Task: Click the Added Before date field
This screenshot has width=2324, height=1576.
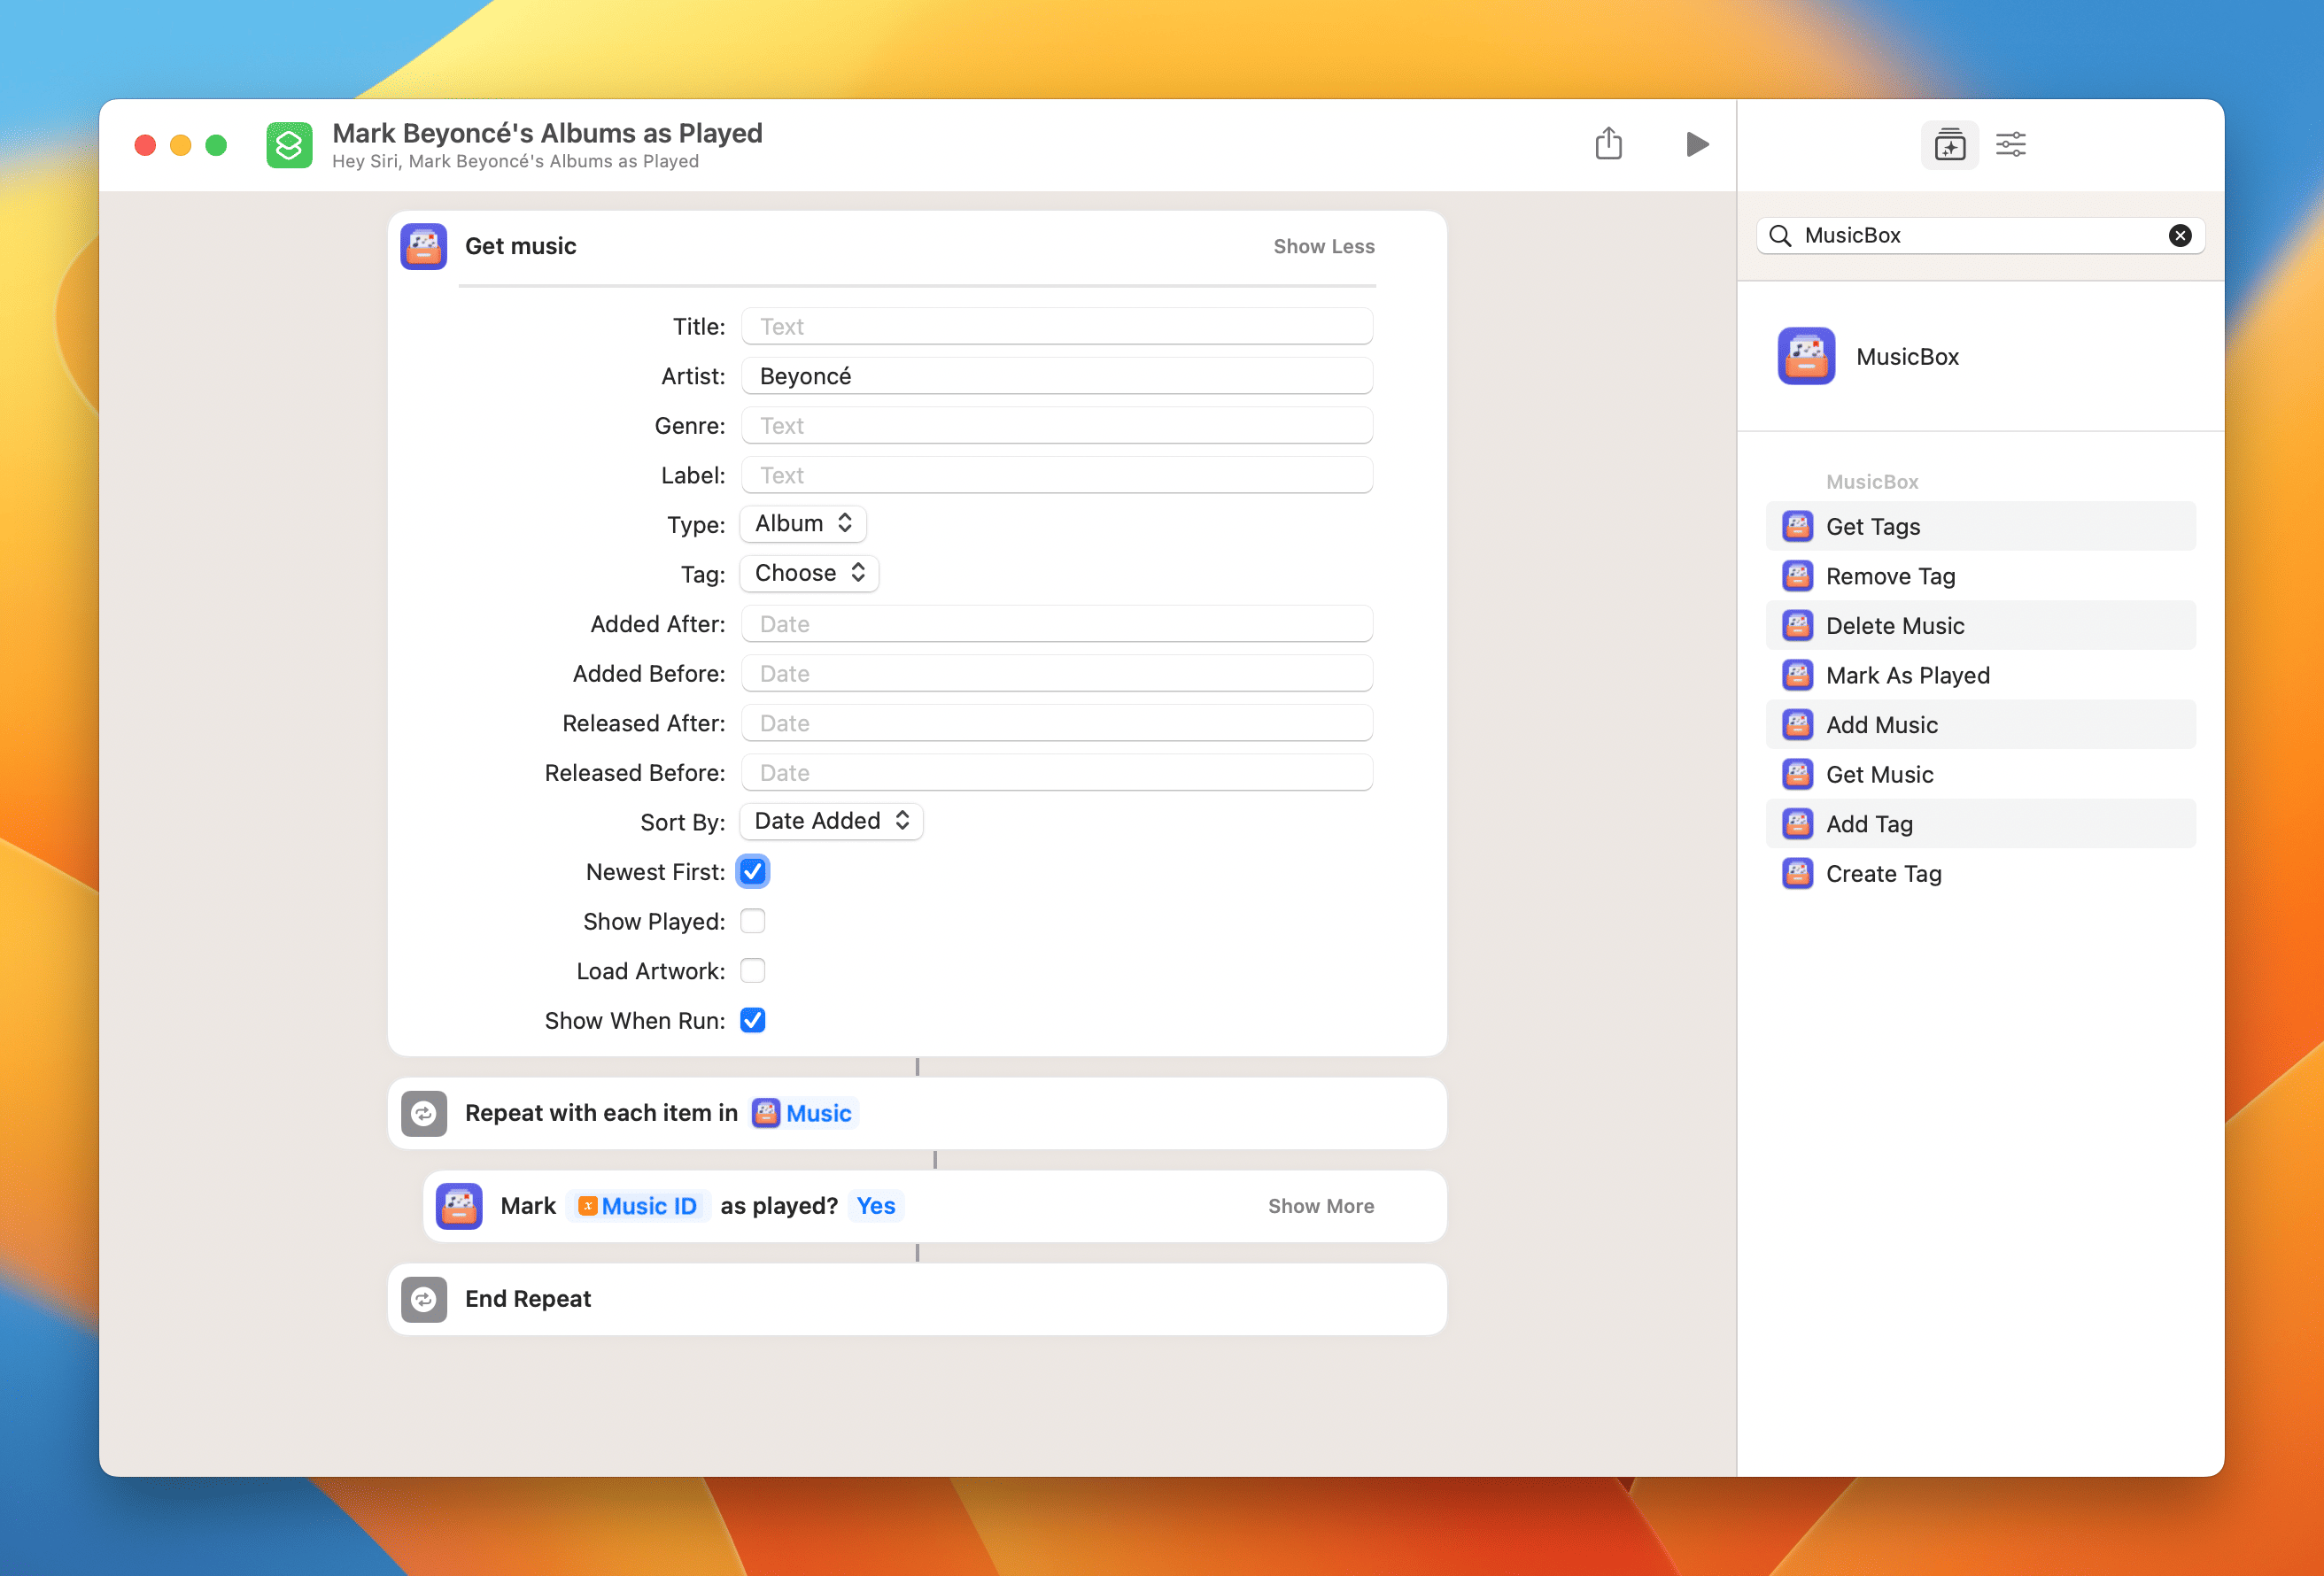Action: [1056, 674]
